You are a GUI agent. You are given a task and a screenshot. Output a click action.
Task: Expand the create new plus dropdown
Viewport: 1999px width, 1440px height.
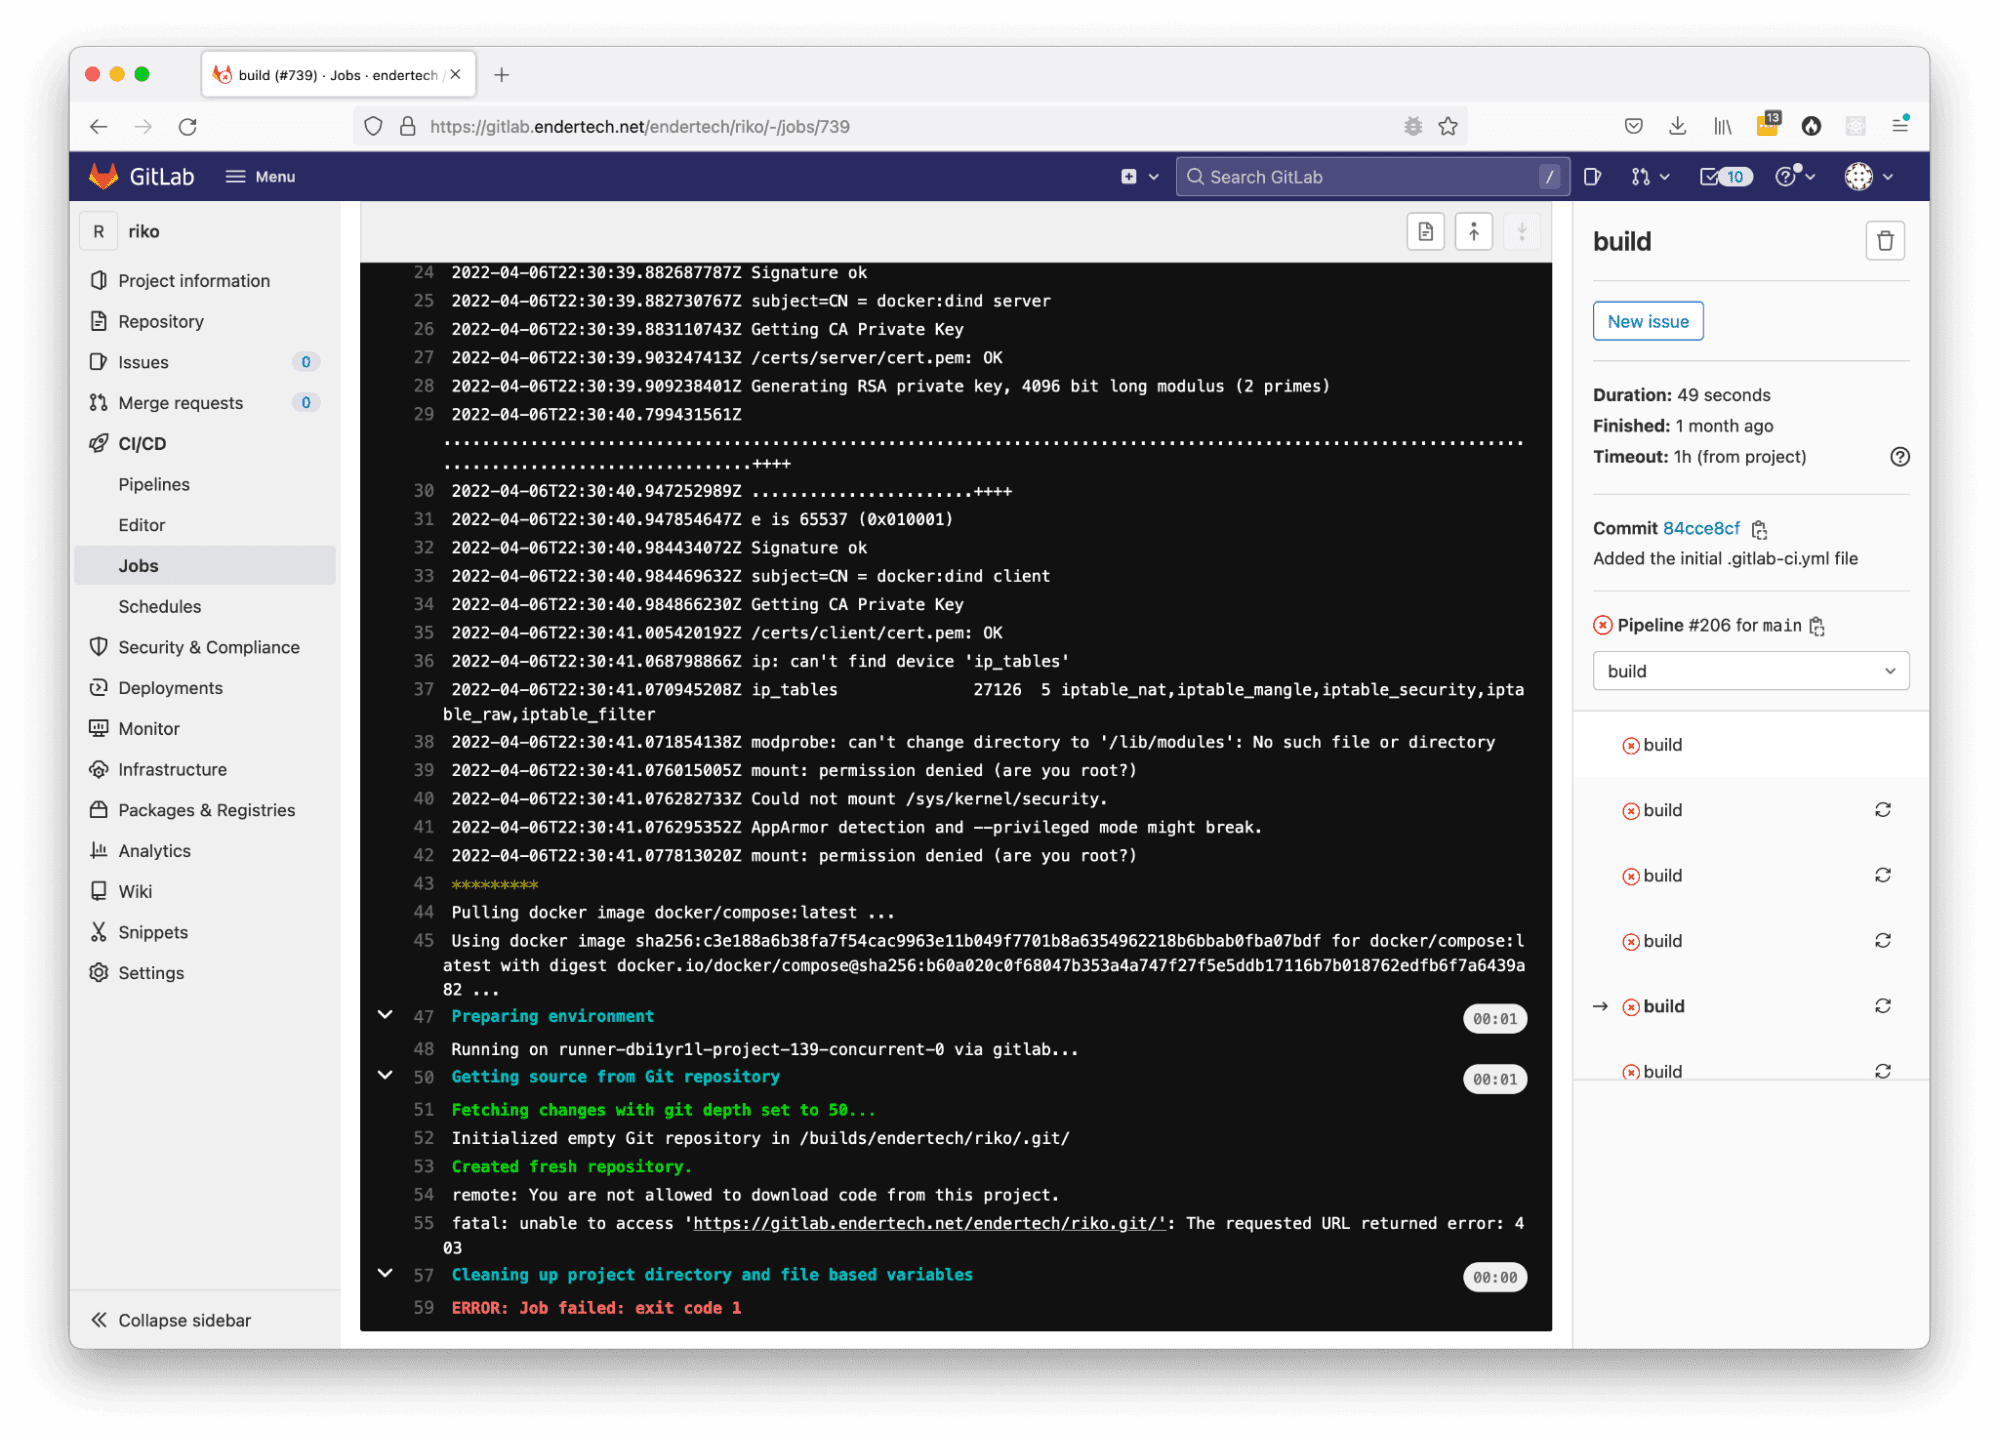pyautogui.click(x=1139, y=177)
